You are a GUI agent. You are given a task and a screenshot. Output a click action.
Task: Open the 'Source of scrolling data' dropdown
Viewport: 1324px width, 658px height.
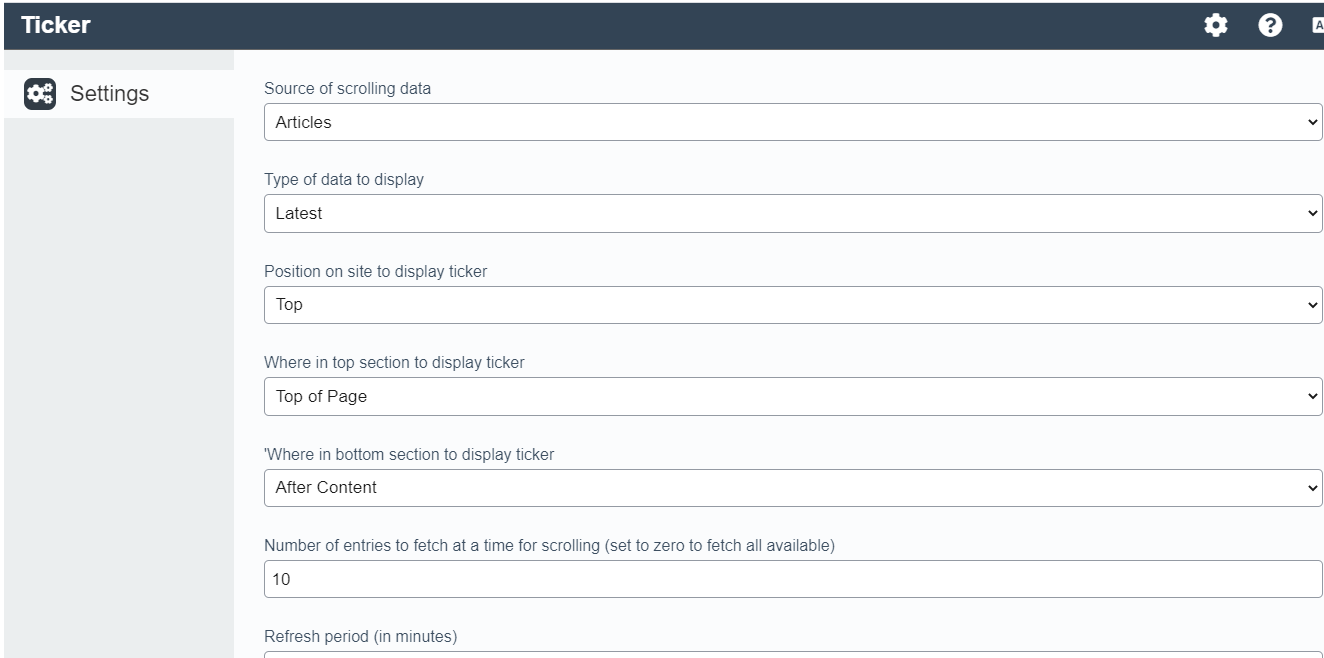792,122
